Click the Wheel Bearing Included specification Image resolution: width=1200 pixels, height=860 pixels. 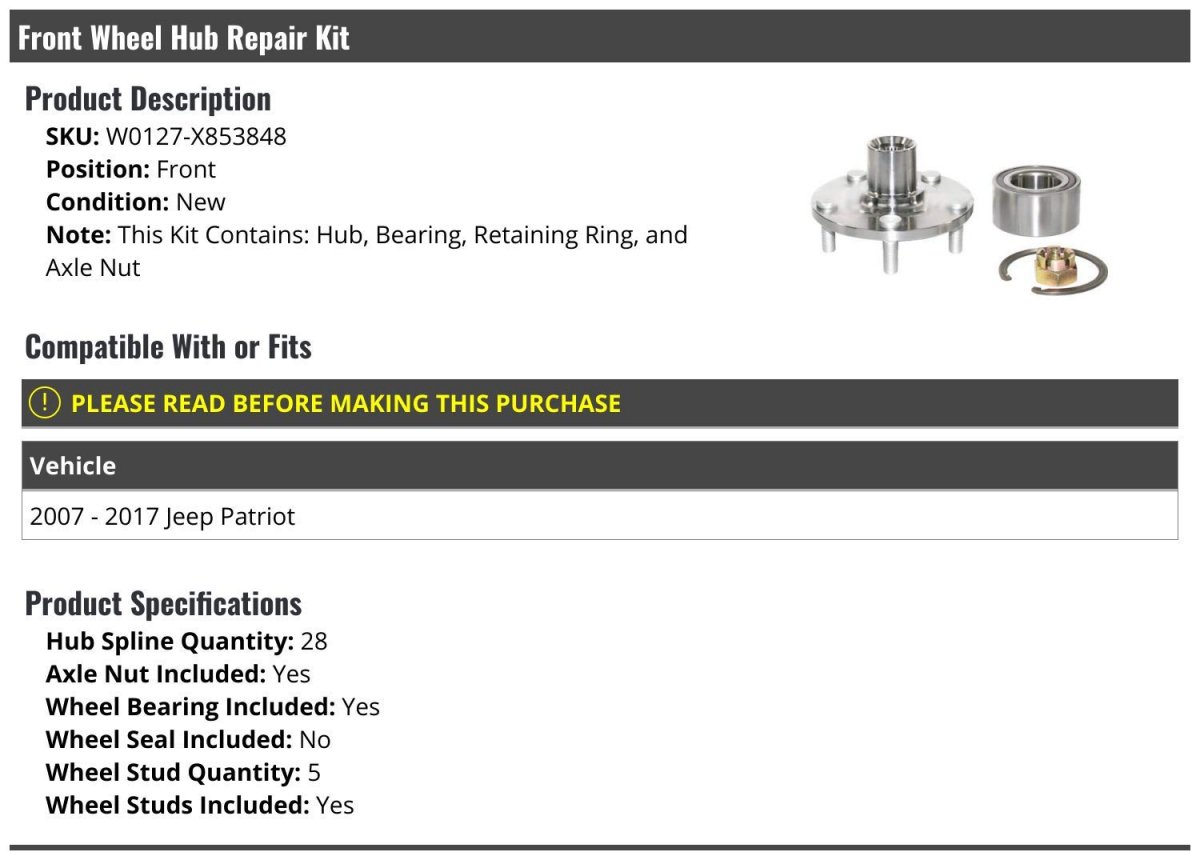[212, 707]
